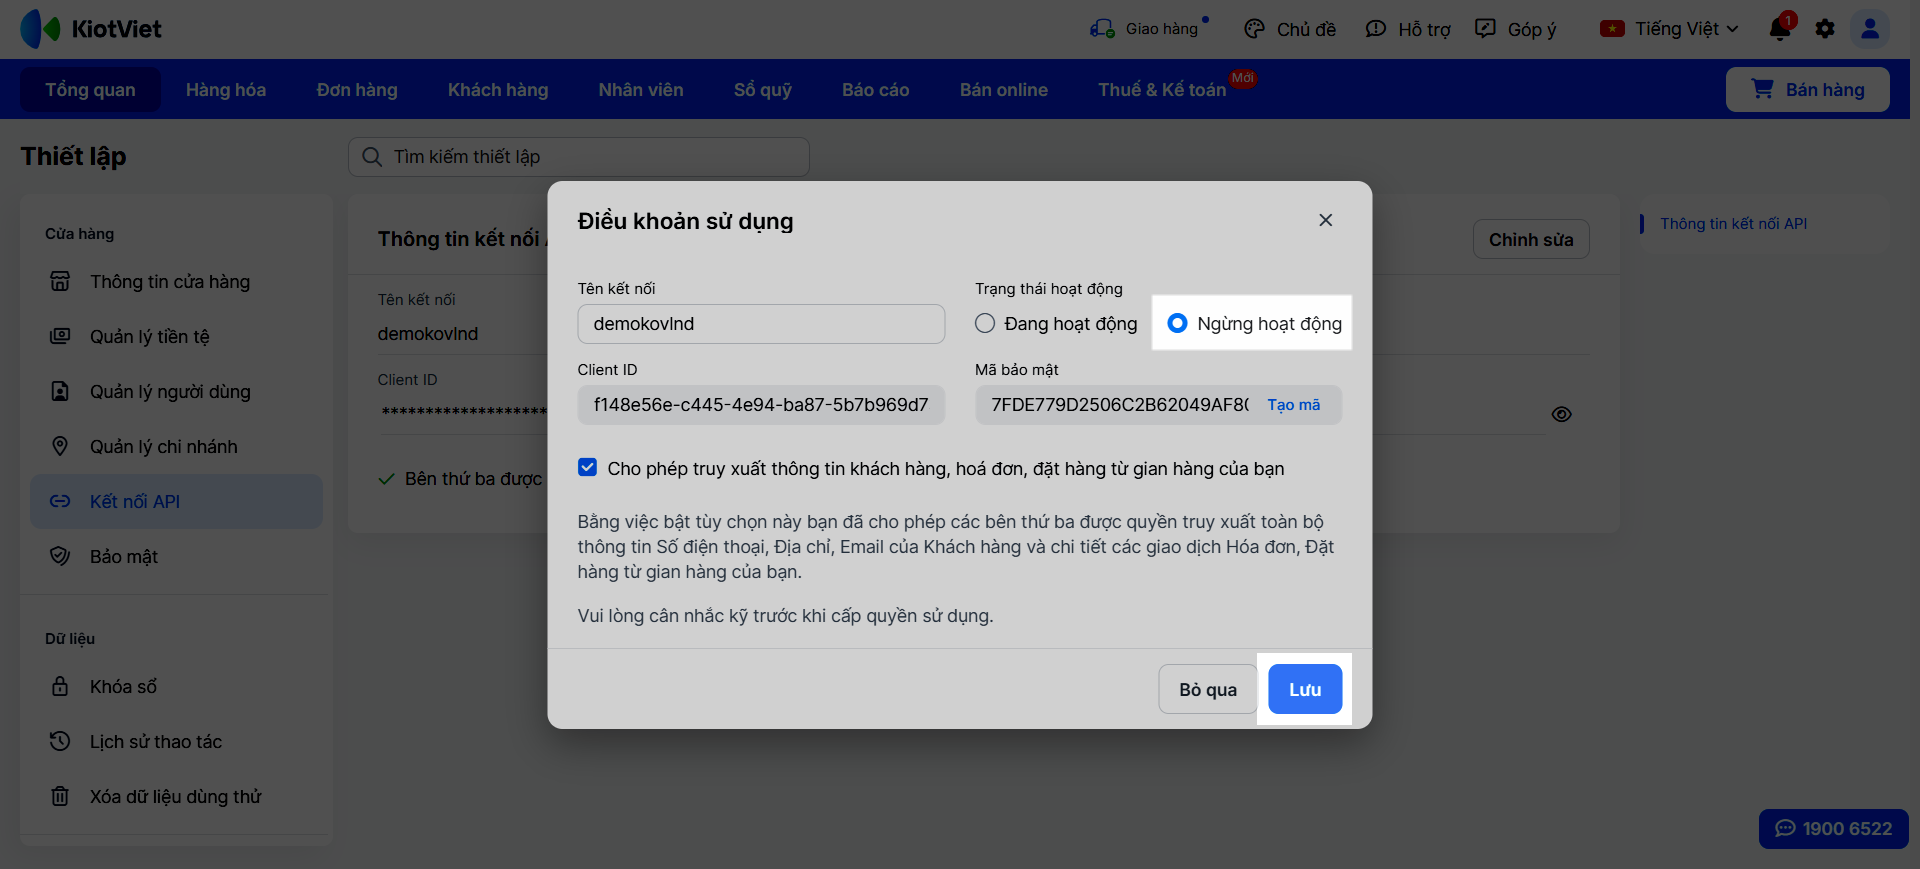Uncheck the customer data access permission checkbox
This screenshot has height=869, width=1920.
tap(588, 467)
